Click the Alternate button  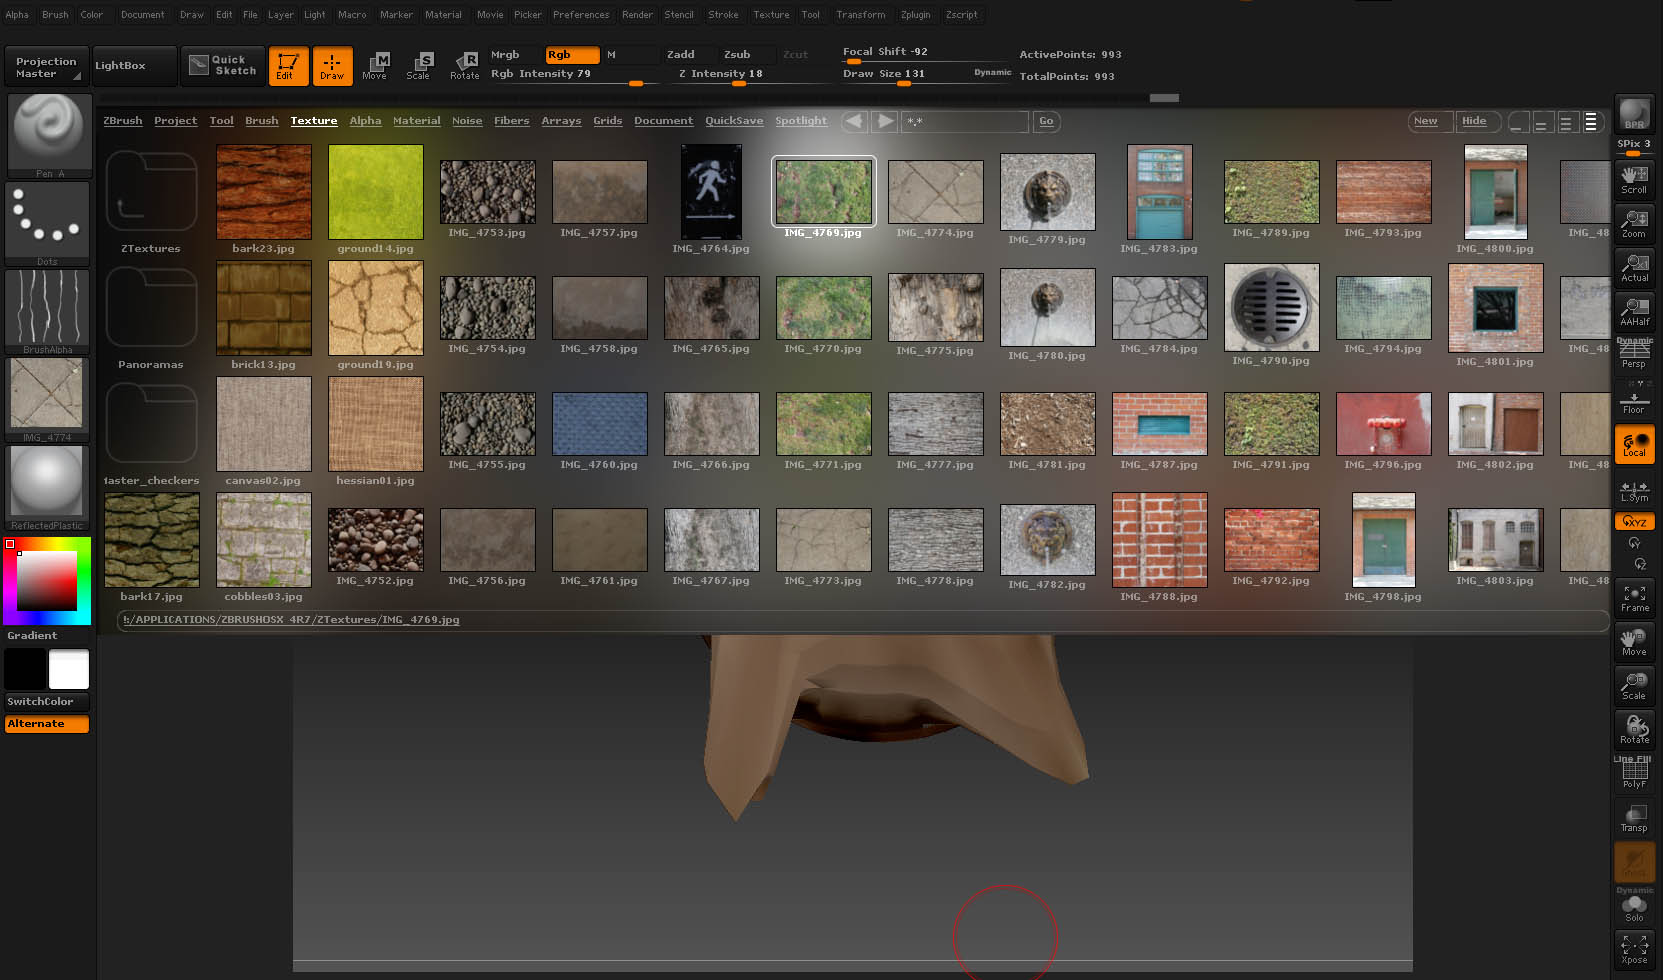click(x=47, y=724)
